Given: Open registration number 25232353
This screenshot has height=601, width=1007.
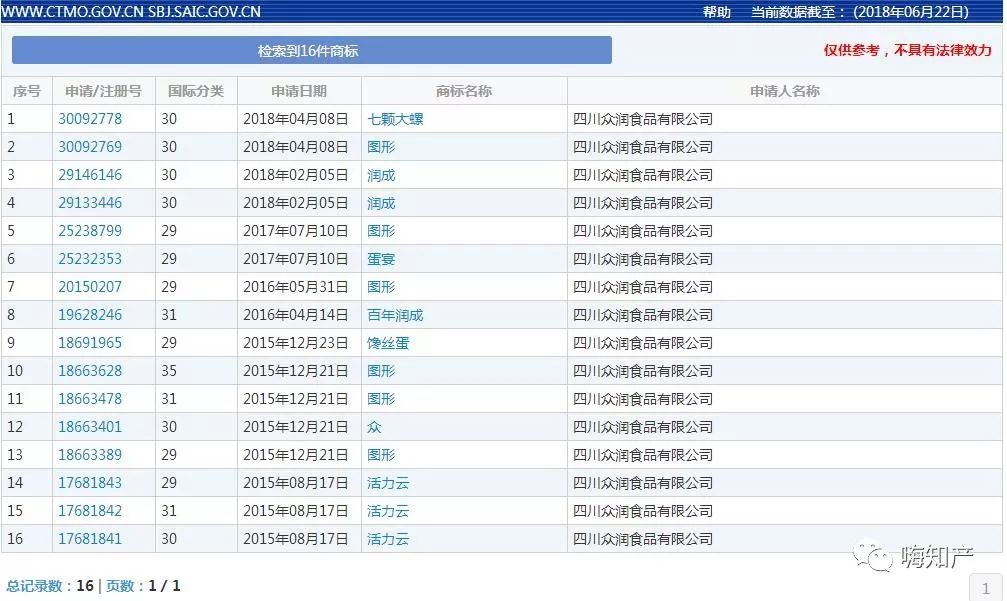Looking at the screenshot, I should click(x=90, y=259).
